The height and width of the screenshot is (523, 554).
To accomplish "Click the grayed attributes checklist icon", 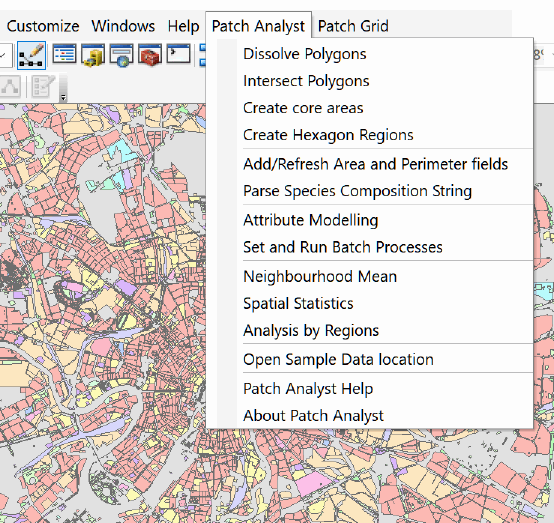I will click(43, 87).
